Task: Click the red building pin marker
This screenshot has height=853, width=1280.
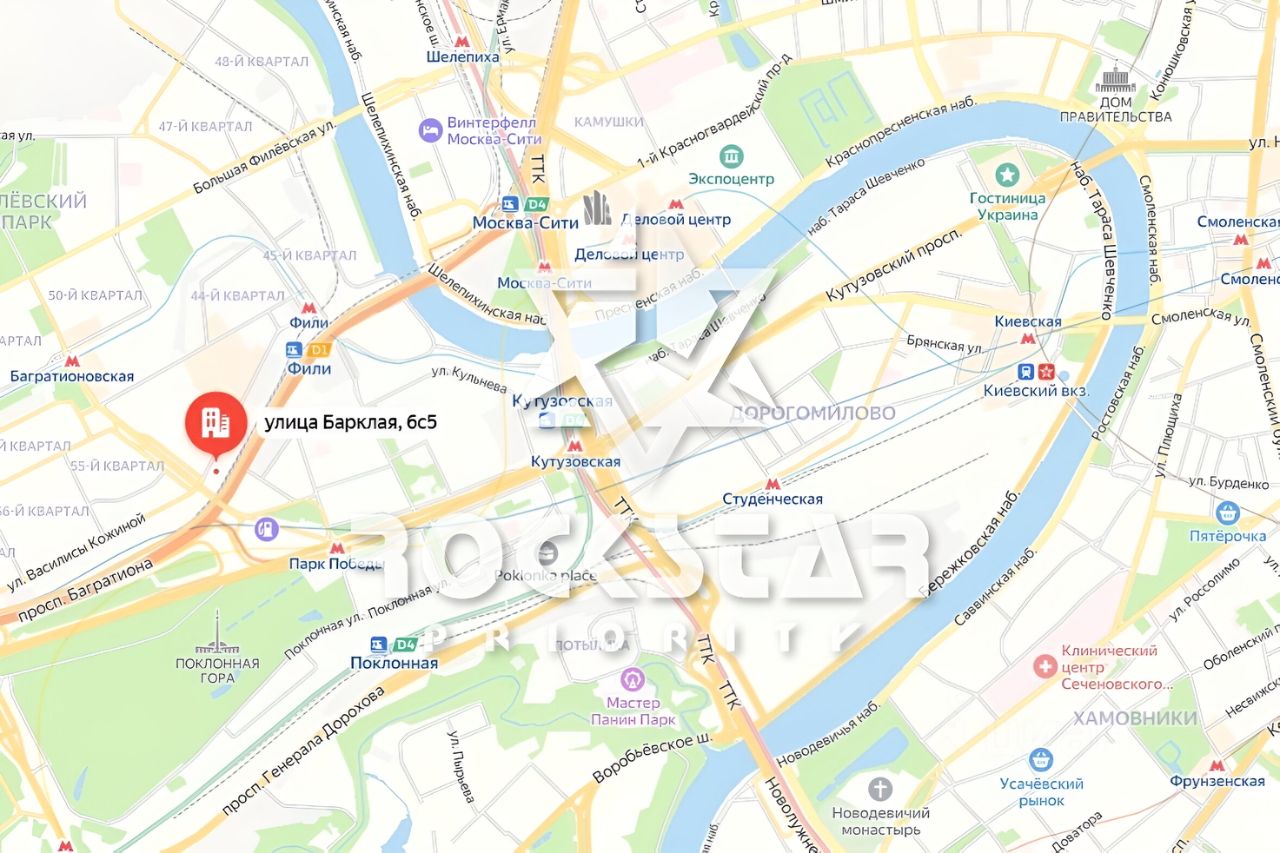Action: point(215,423)
